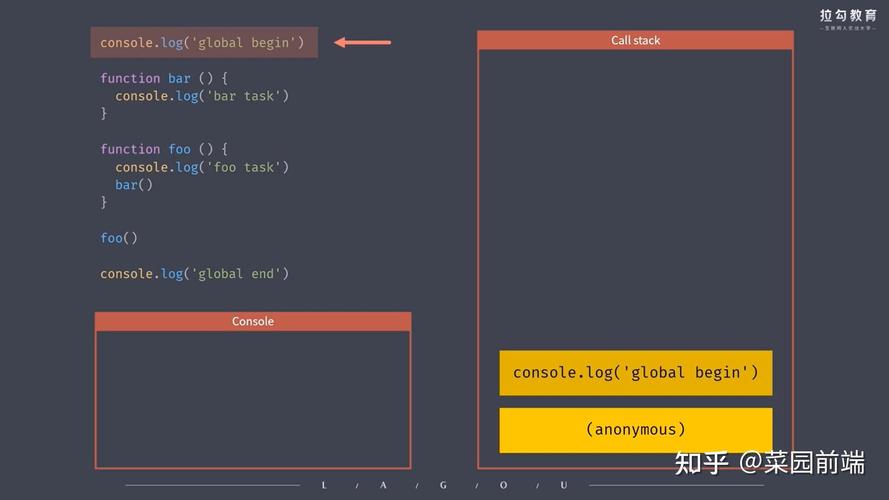
Task: Click the Zhihu watermark text
Action: [769, 463]
